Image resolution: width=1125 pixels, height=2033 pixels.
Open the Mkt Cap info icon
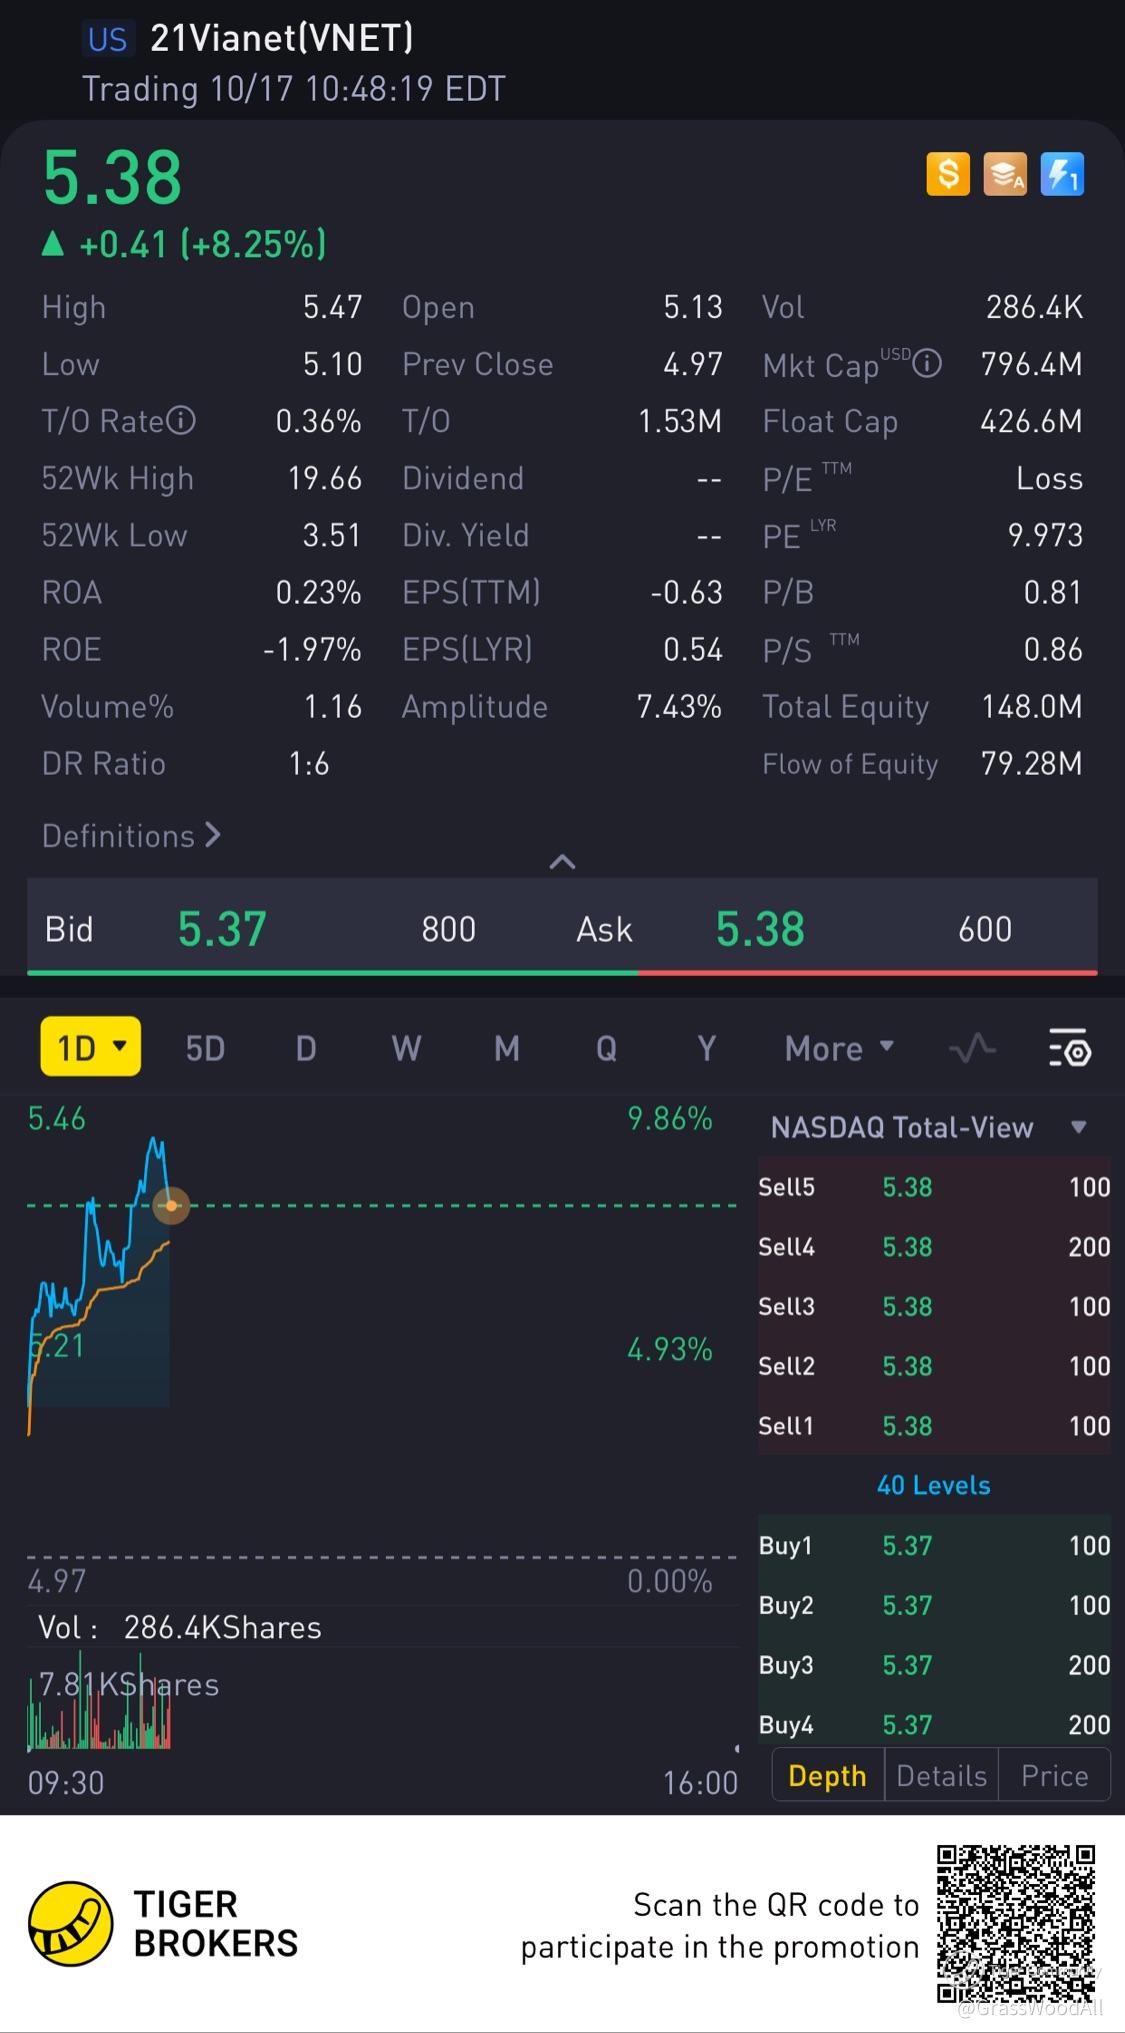[927, 364]
